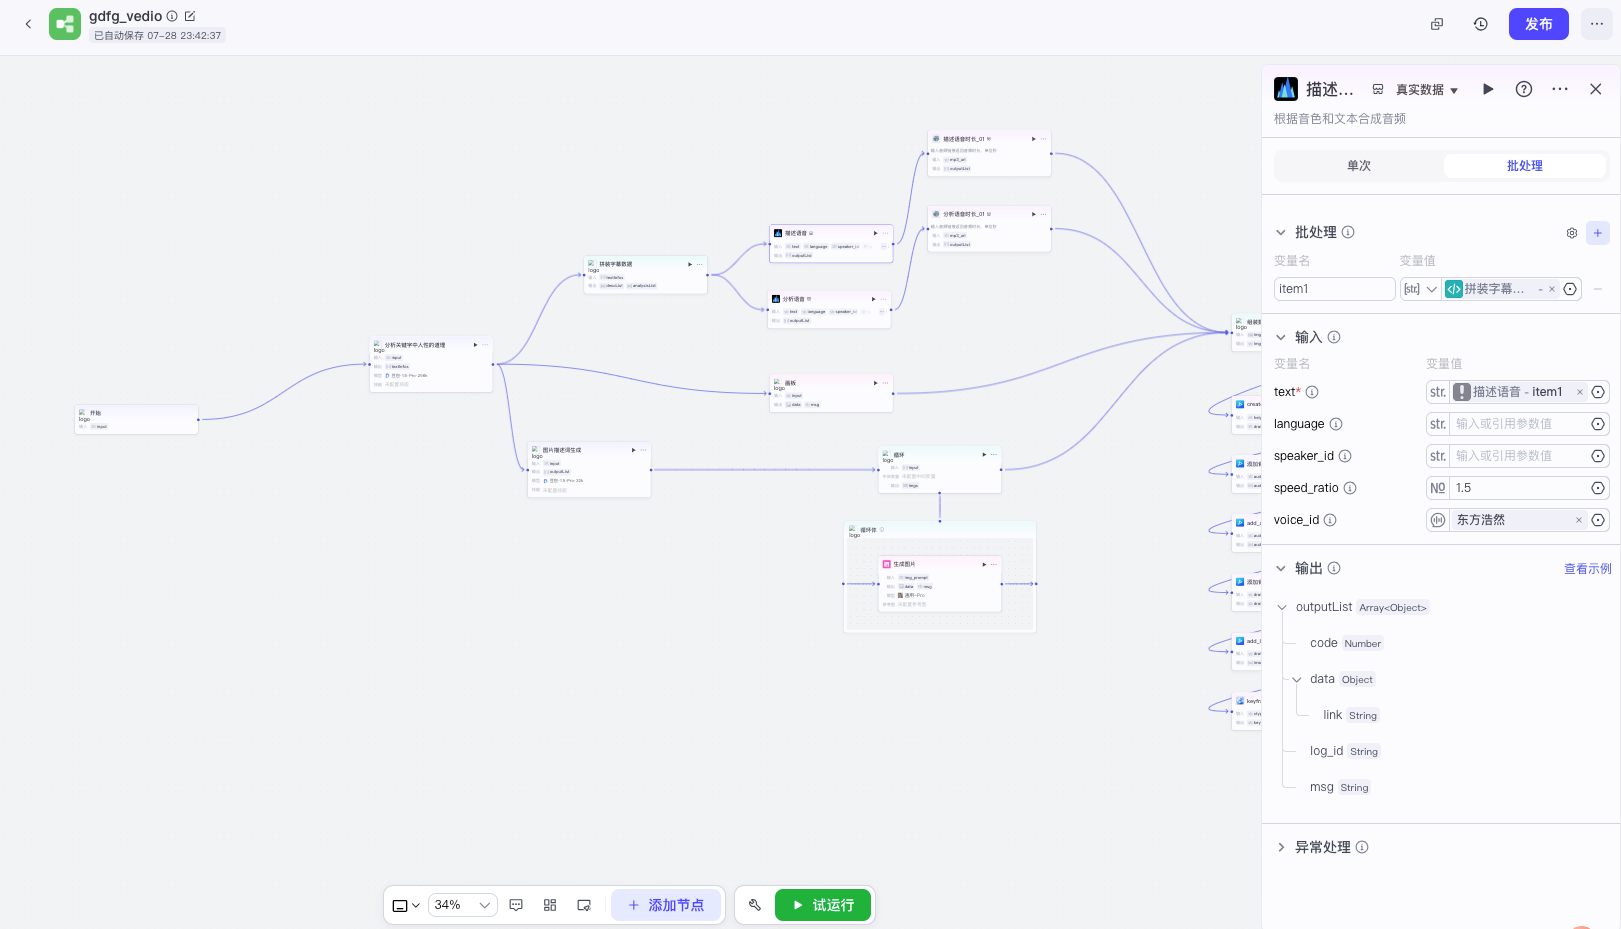
Task: Remove the 拼装字幕 reference tag
Action: [1552, 289]
